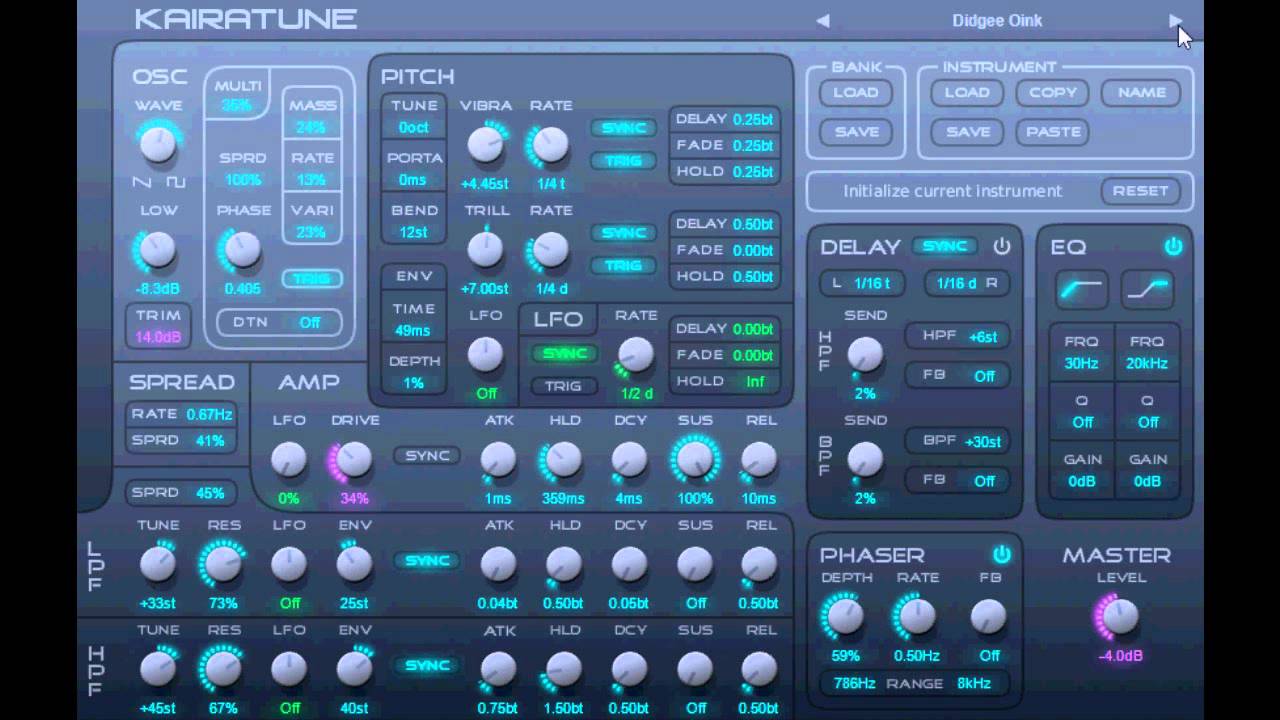The image size is (1280, 720).
Task: Select the ENV tab in Pitch
Action: click(414, 276)
